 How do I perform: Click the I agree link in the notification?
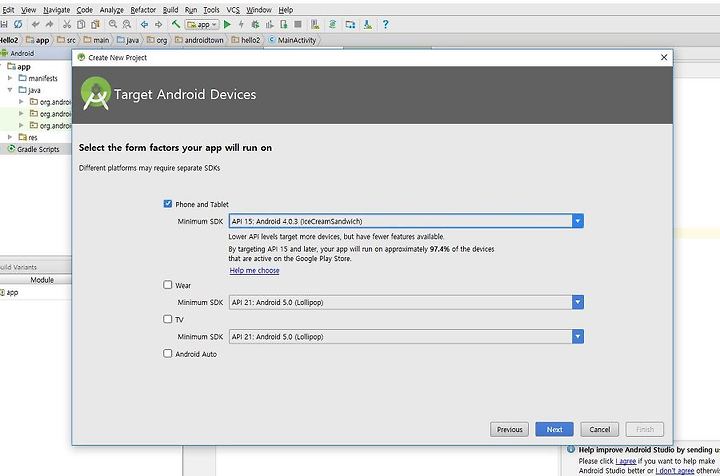point(626,461)
